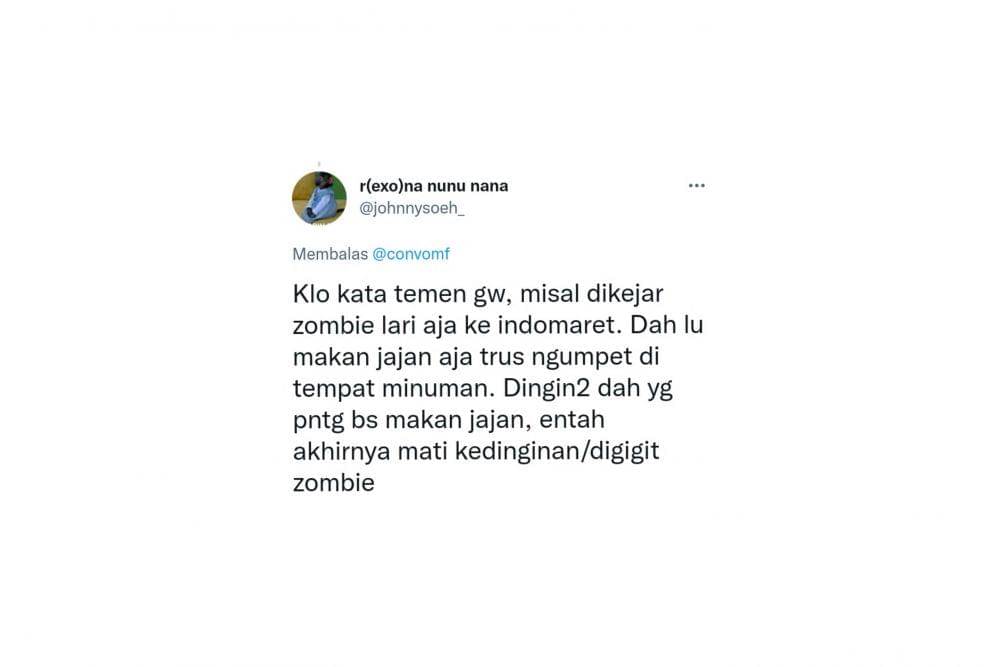Click the word dikejar in the tweet
This screenshot has width=1000, height=667.
click(x=624, y=294)
